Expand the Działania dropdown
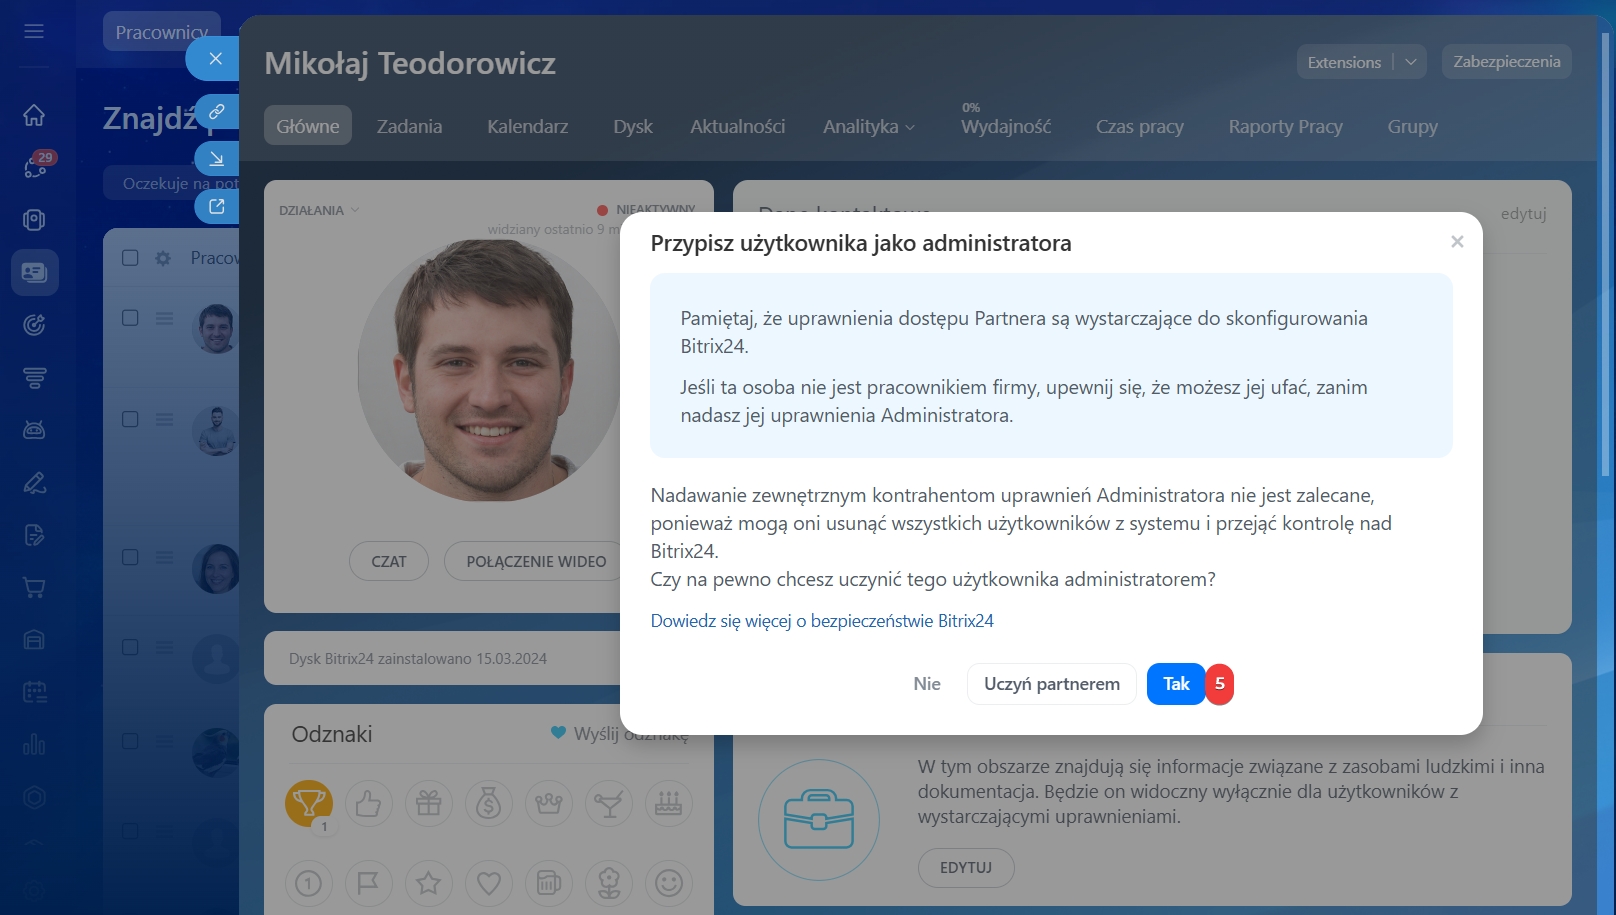The height and width of the screenshot is (915, 1616). [318, 210]
